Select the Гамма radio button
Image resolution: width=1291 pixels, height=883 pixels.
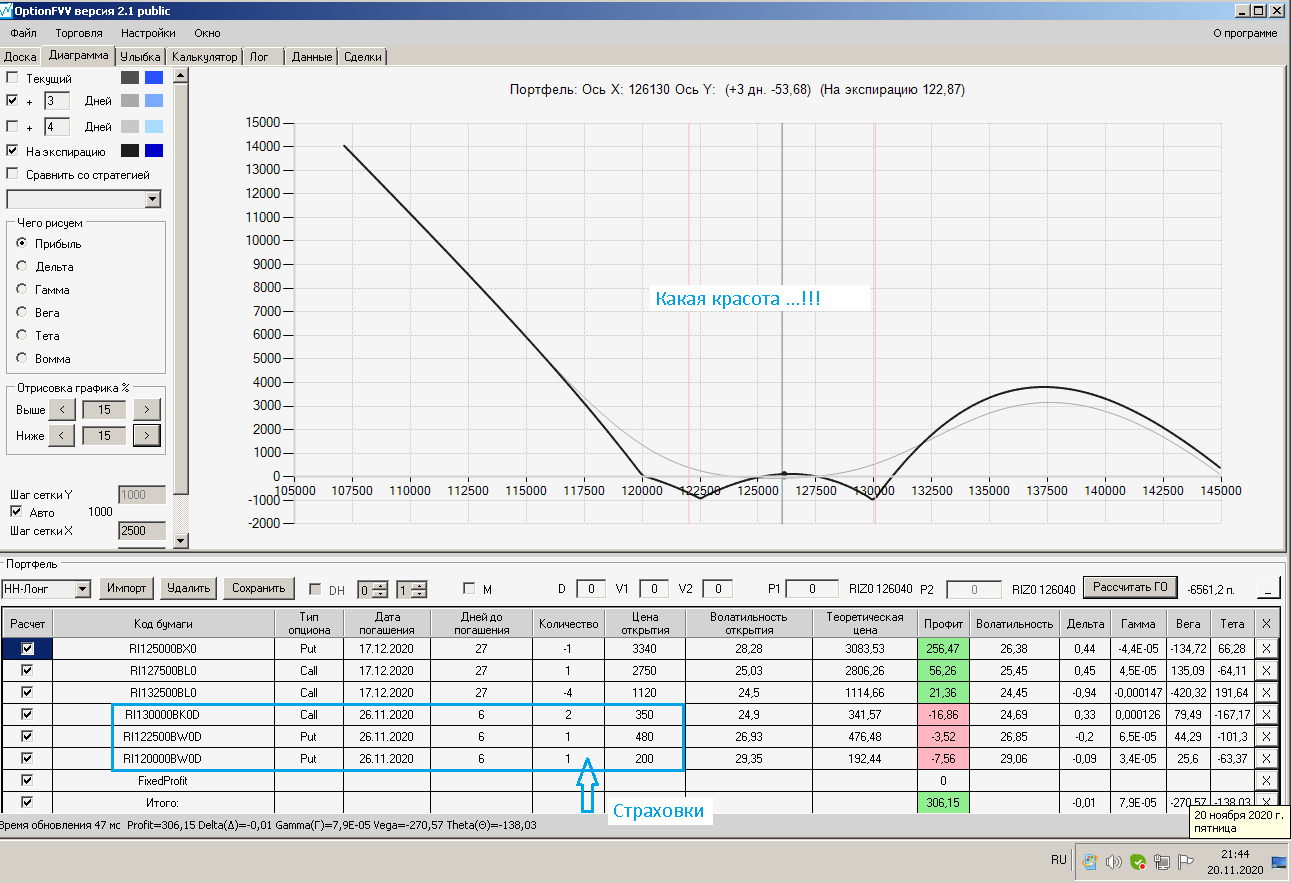22,289
